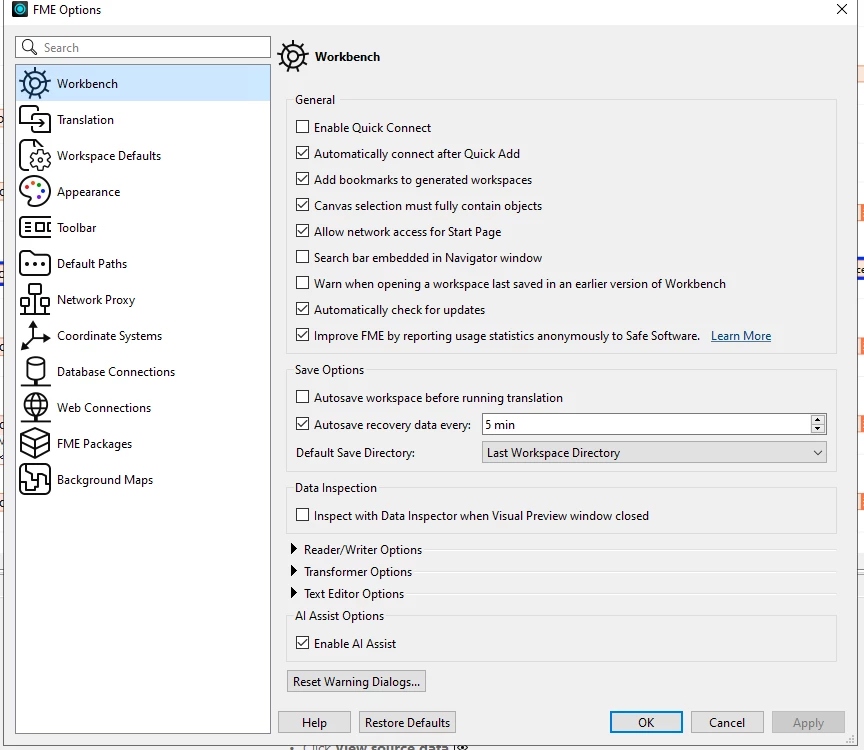Image resolution: width=864 pixels, height=750 pixels.
Task: Select Default Paths label in list
Action: click(92, 264)
